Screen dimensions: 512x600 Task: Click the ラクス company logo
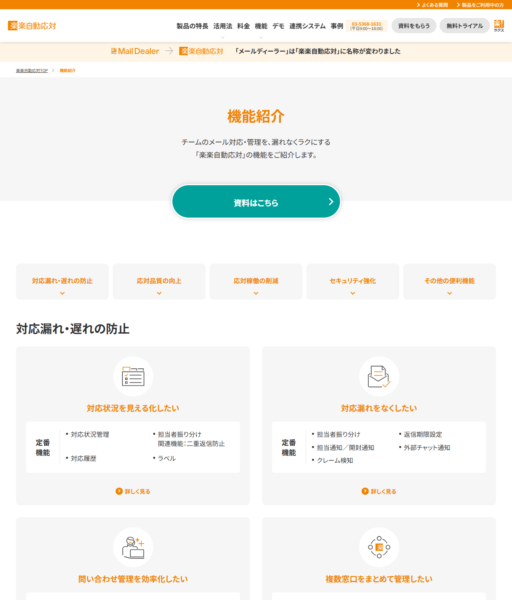click(x=499, y=26)
